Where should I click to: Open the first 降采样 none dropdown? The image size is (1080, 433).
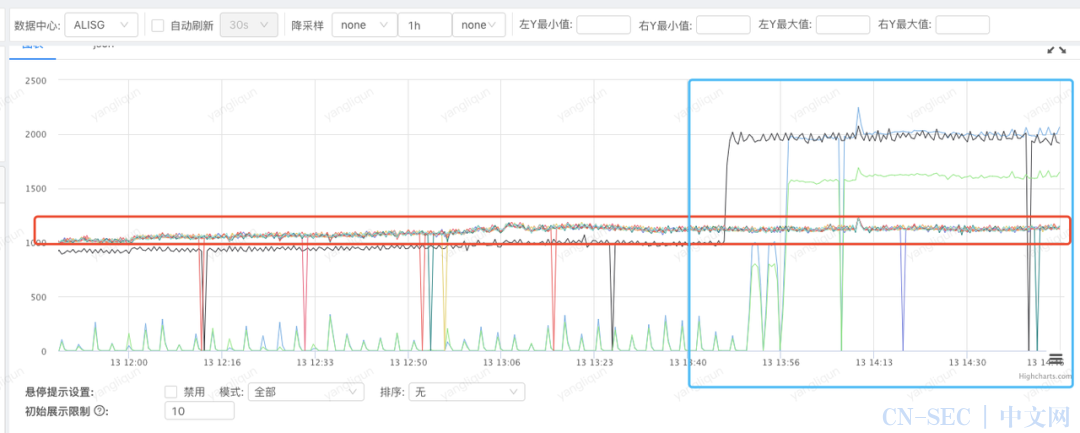pos(364,25)
